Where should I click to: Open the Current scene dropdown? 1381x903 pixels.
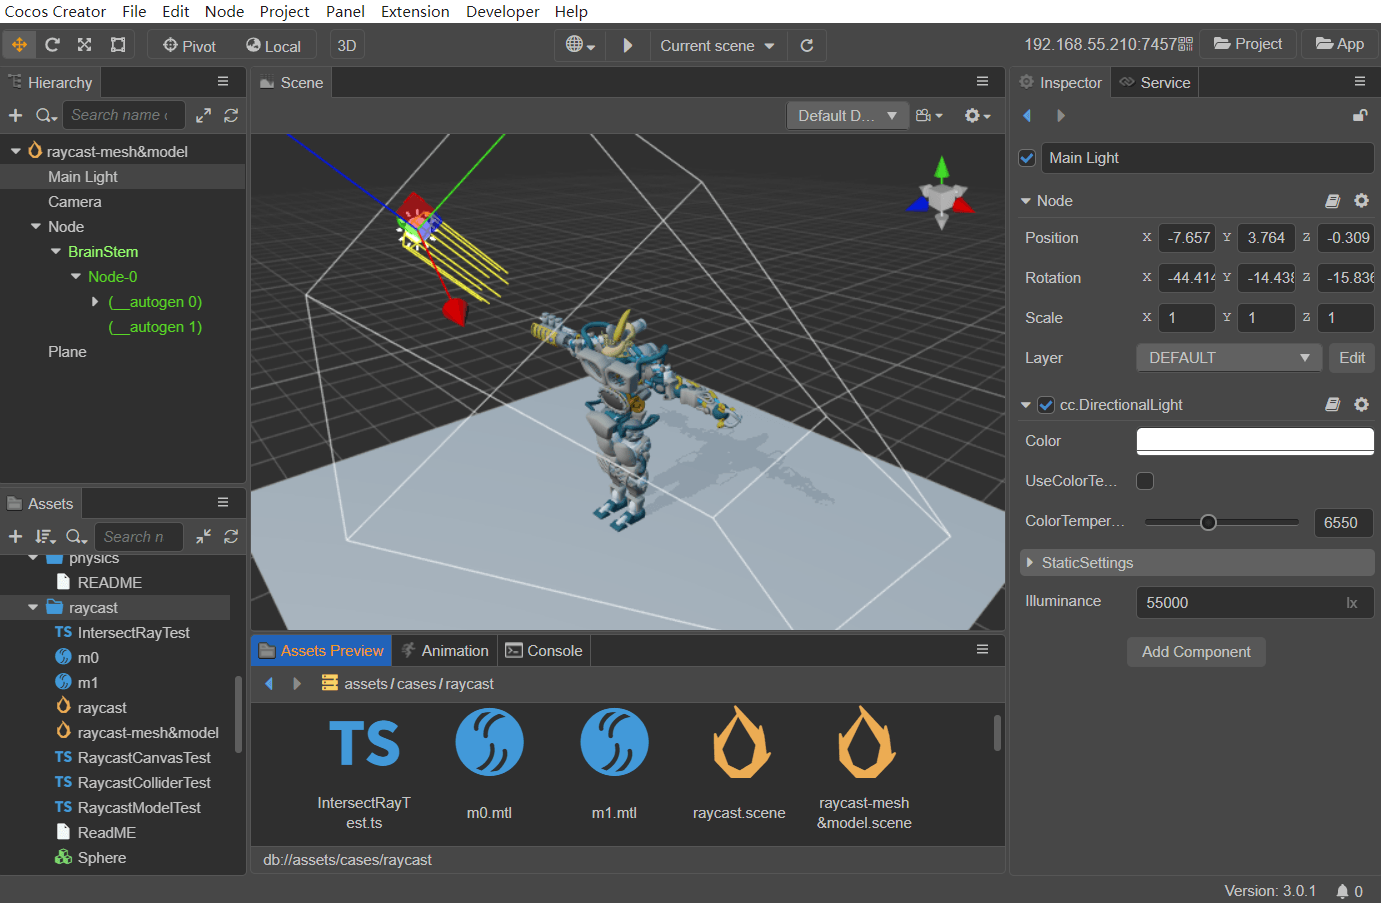click(x=717, y=46)
